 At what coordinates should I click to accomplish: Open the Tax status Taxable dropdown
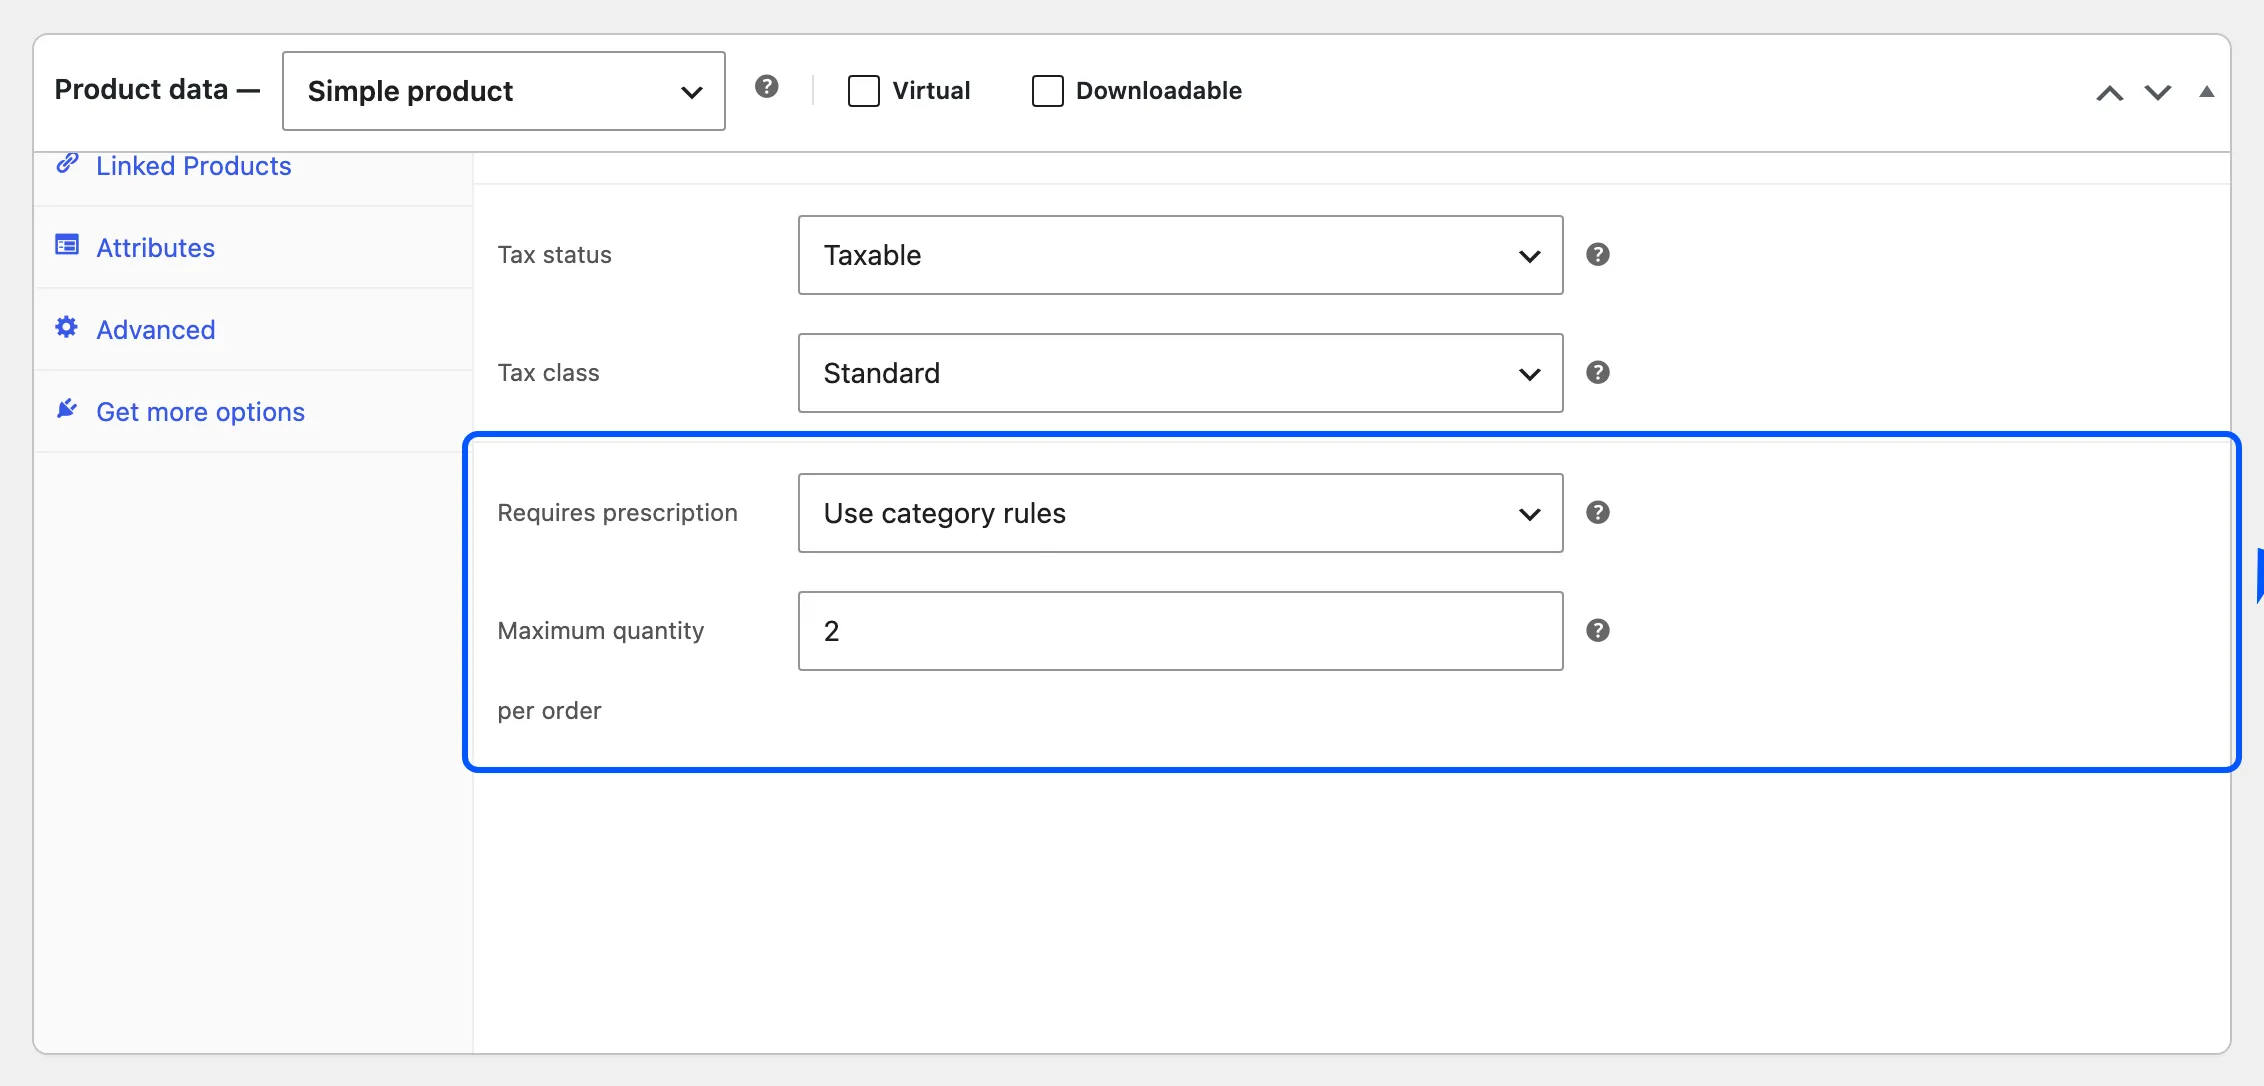point(1181,255)
